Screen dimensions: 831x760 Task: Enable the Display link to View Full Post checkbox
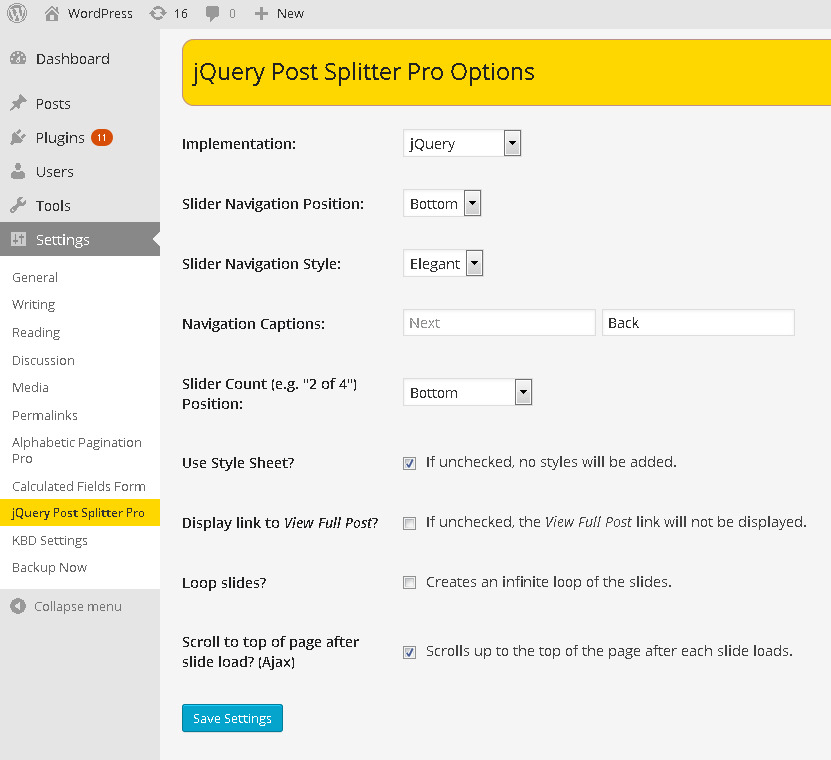409,522
